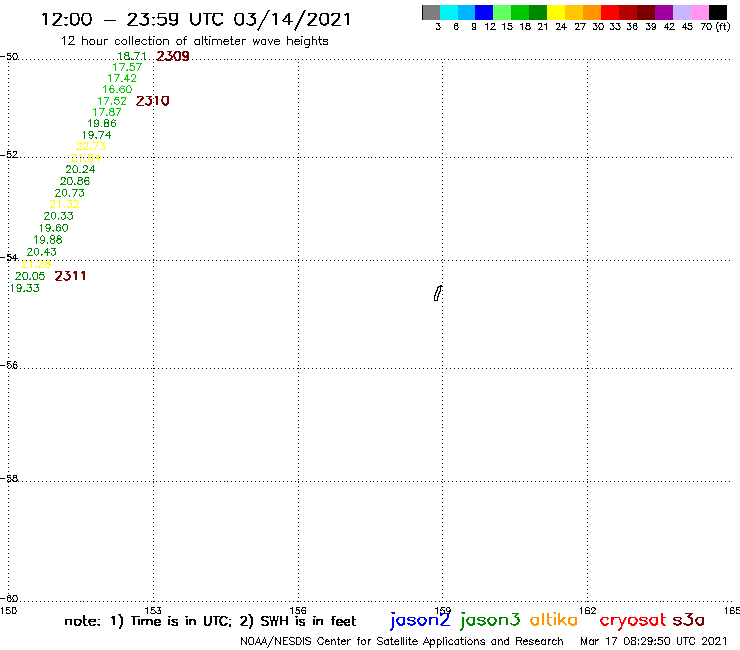Click the s3a satellite label

pos(689,620)
